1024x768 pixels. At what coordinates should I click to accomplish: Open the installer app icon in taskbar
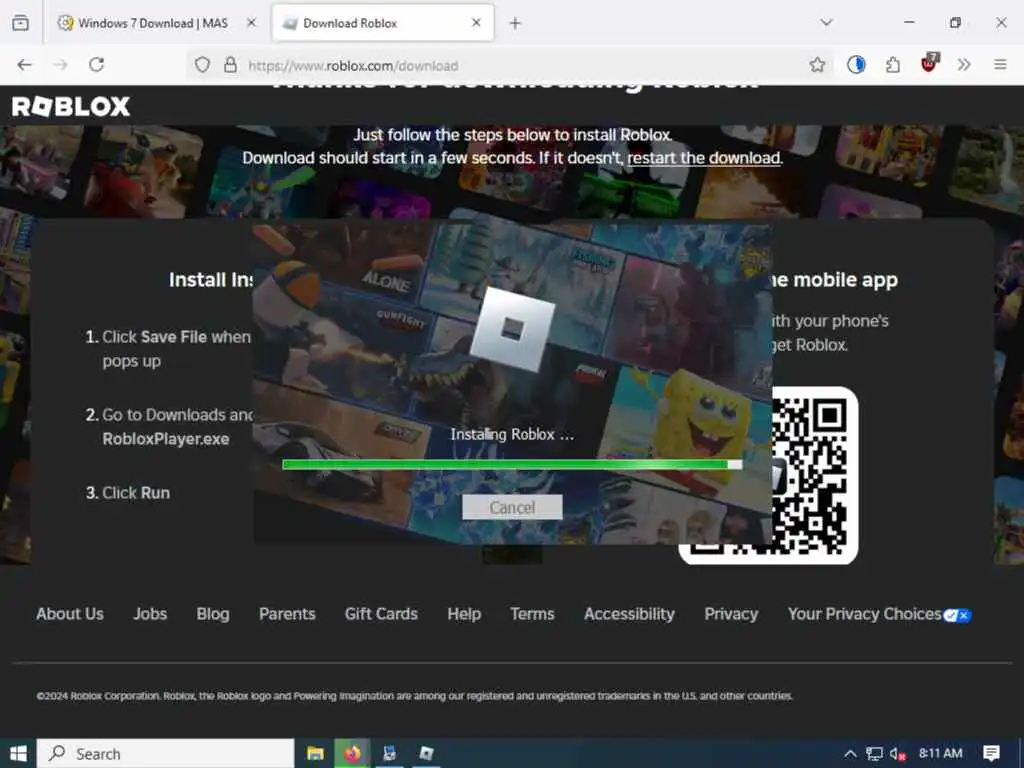(389, 754)
